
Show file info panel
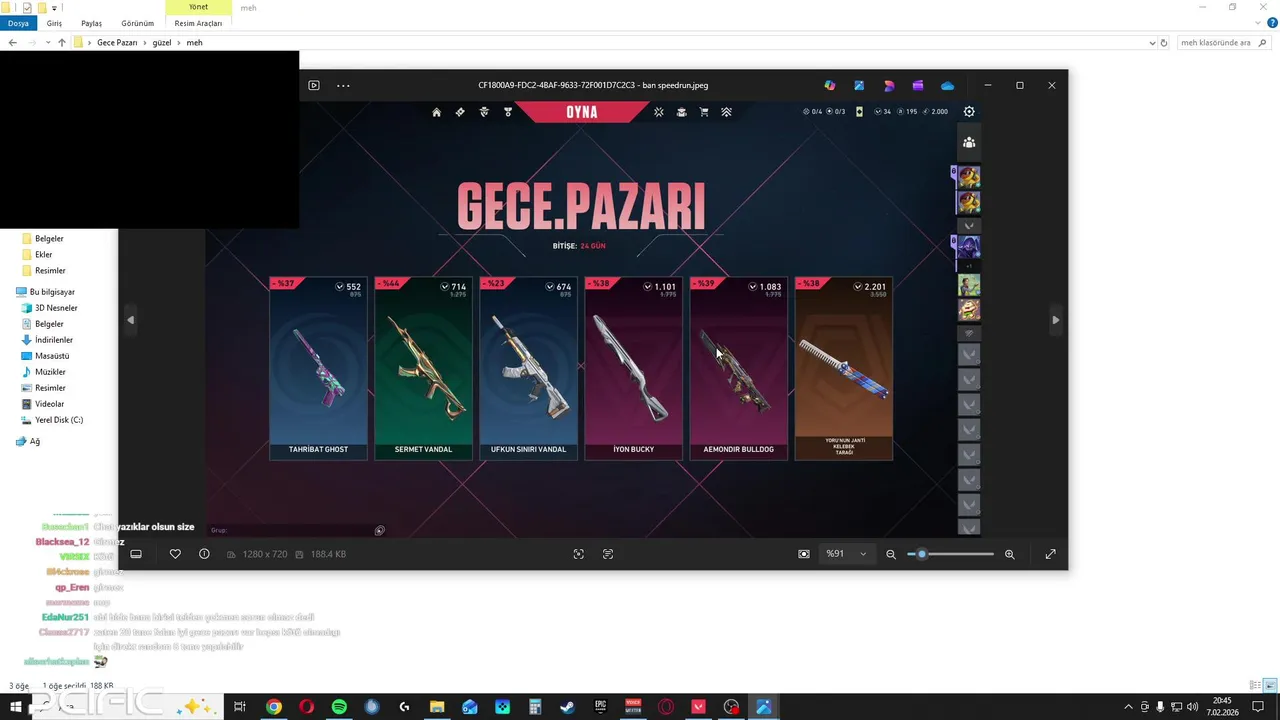[x=204, y=554]
